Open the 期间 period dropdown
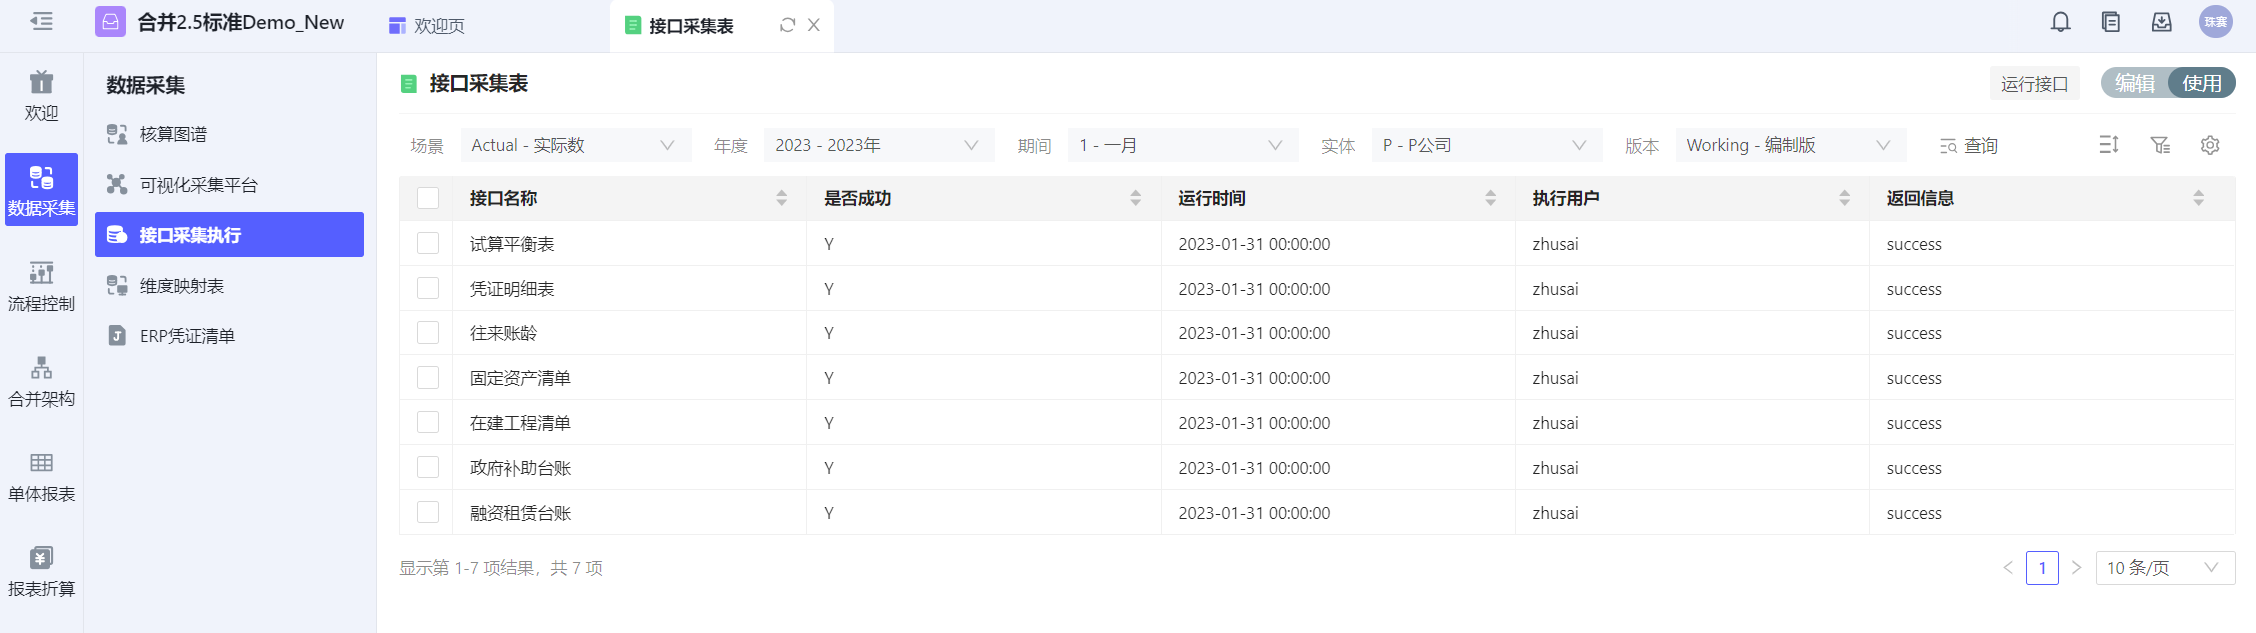This screenshot has width=2256, height=633. [x=1181, y=145]
